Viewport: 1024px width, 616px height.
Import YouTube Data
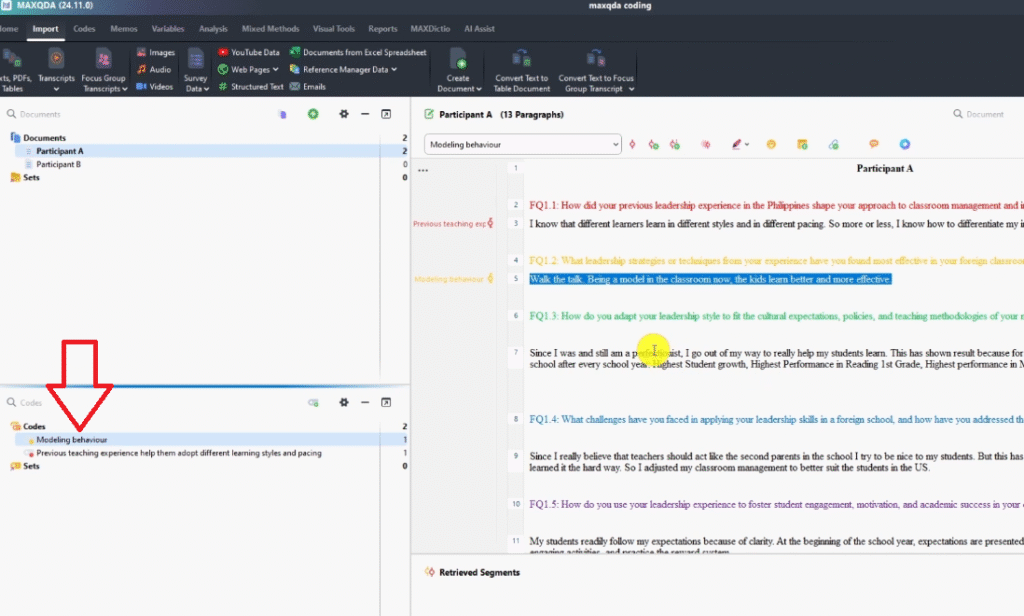248,52
